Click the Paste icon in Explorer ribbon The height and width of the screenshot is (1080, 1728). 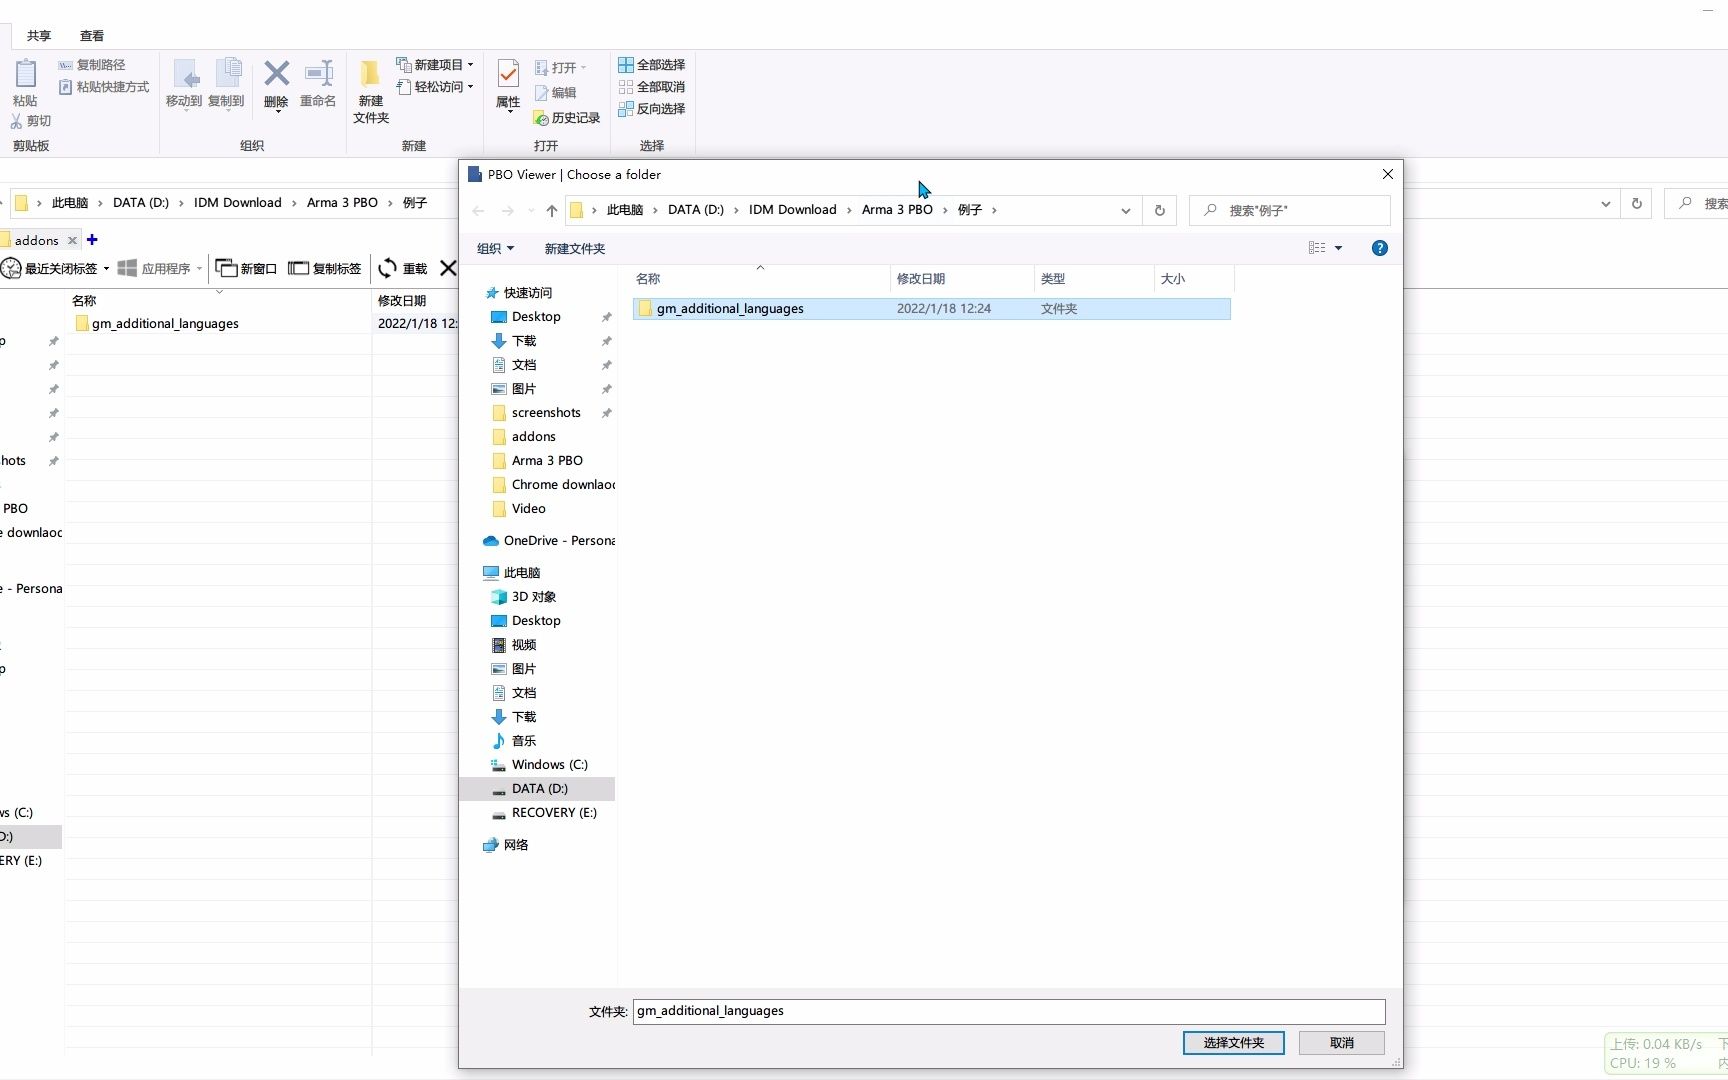(x=25, y=74)
